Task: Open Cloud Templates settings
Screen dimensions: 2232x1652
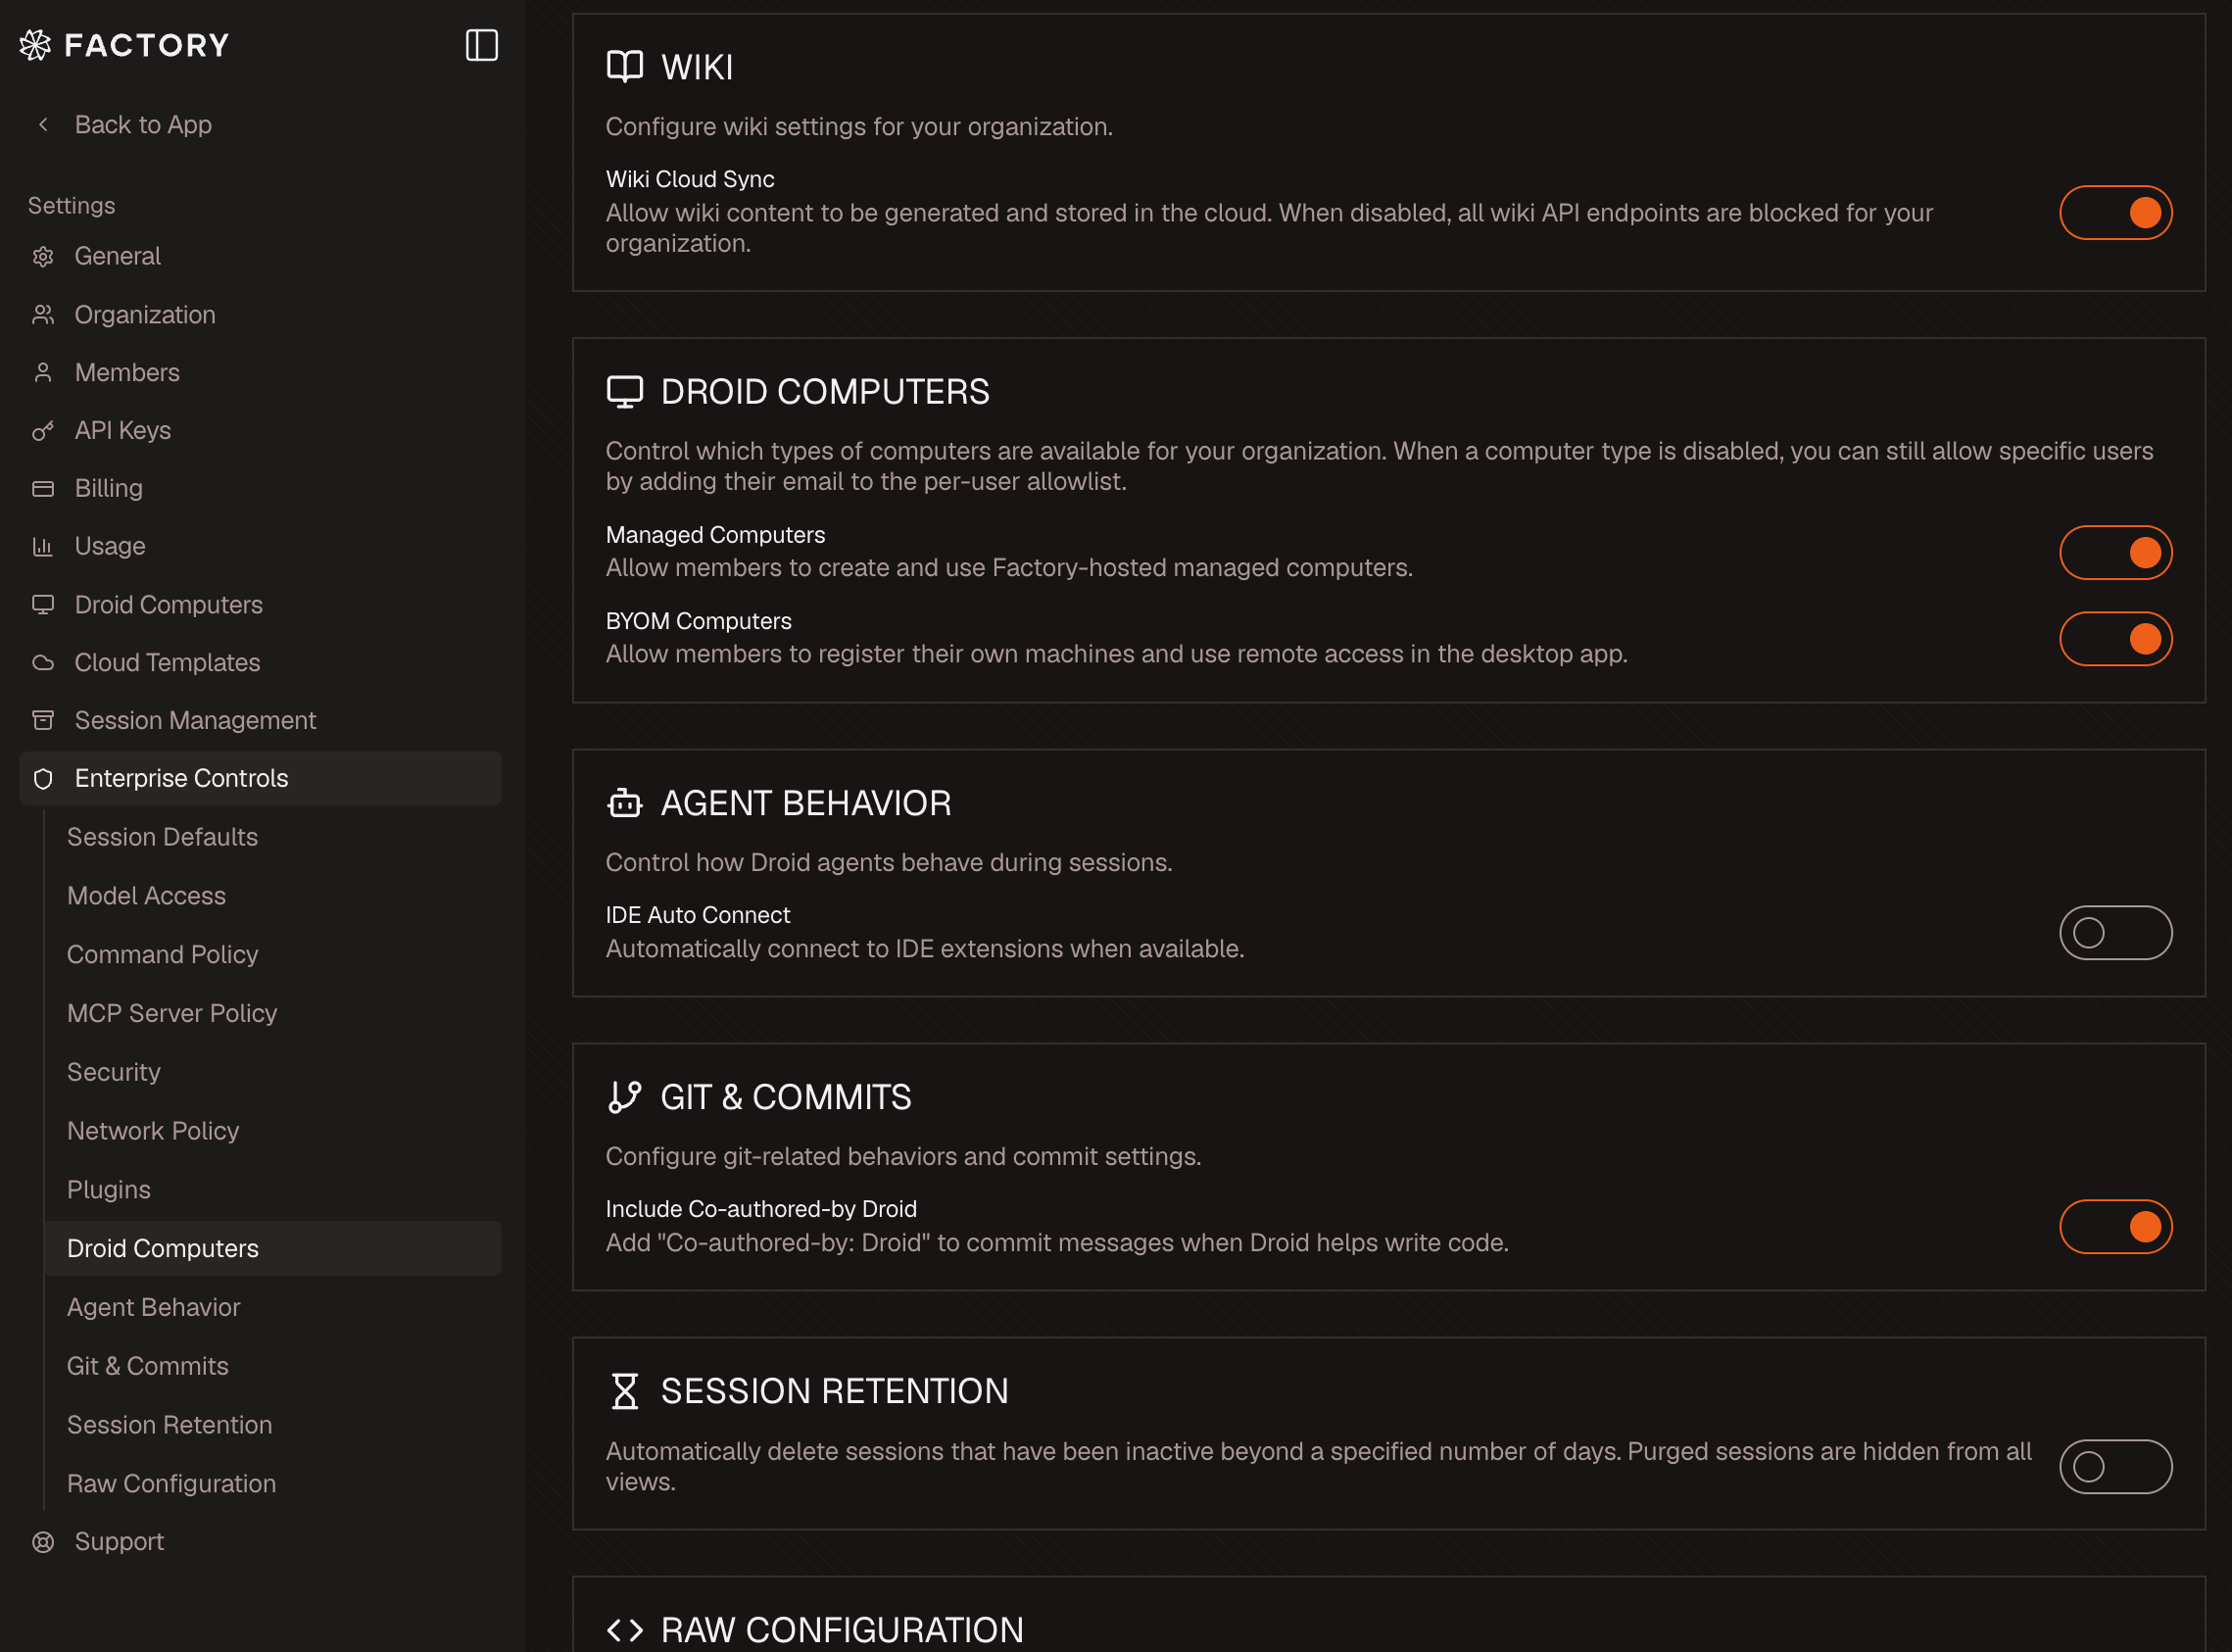Action: tap(260, 662)
